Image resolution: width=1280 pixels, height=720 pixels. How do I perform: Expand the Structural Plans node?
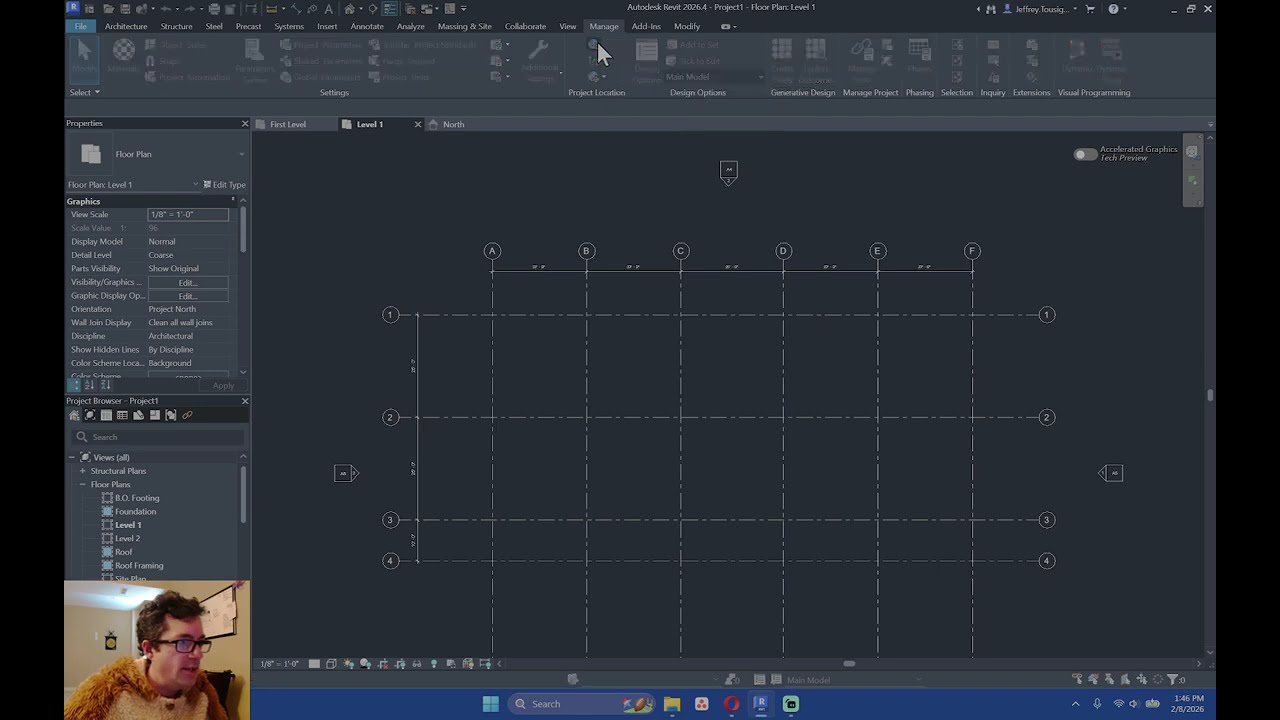point(83,471)
